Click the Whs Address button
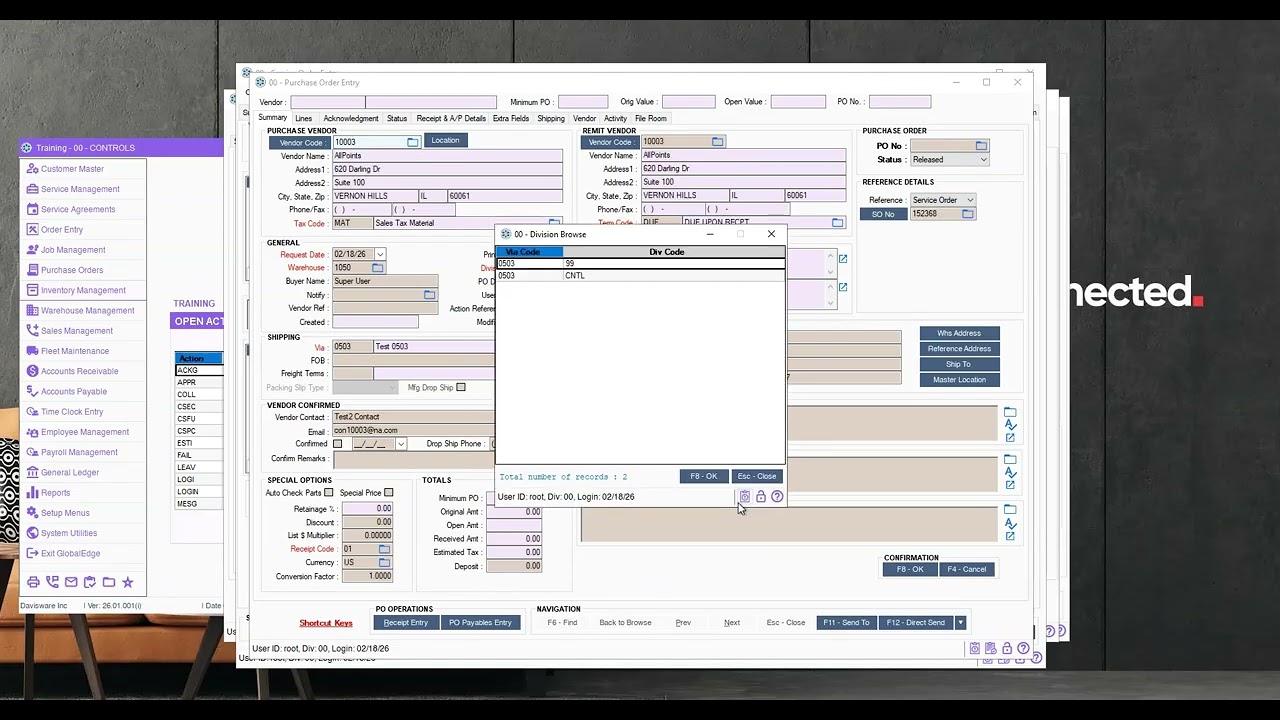1280x720 pixels. 959,333
